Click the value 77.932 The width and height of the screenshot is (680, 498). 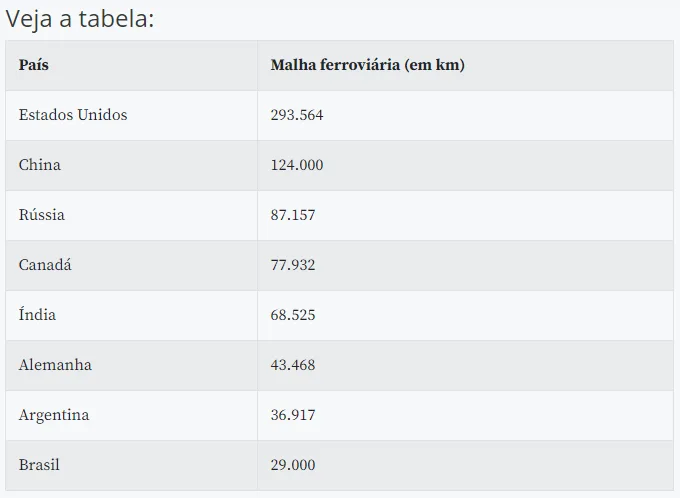(293, 265)
